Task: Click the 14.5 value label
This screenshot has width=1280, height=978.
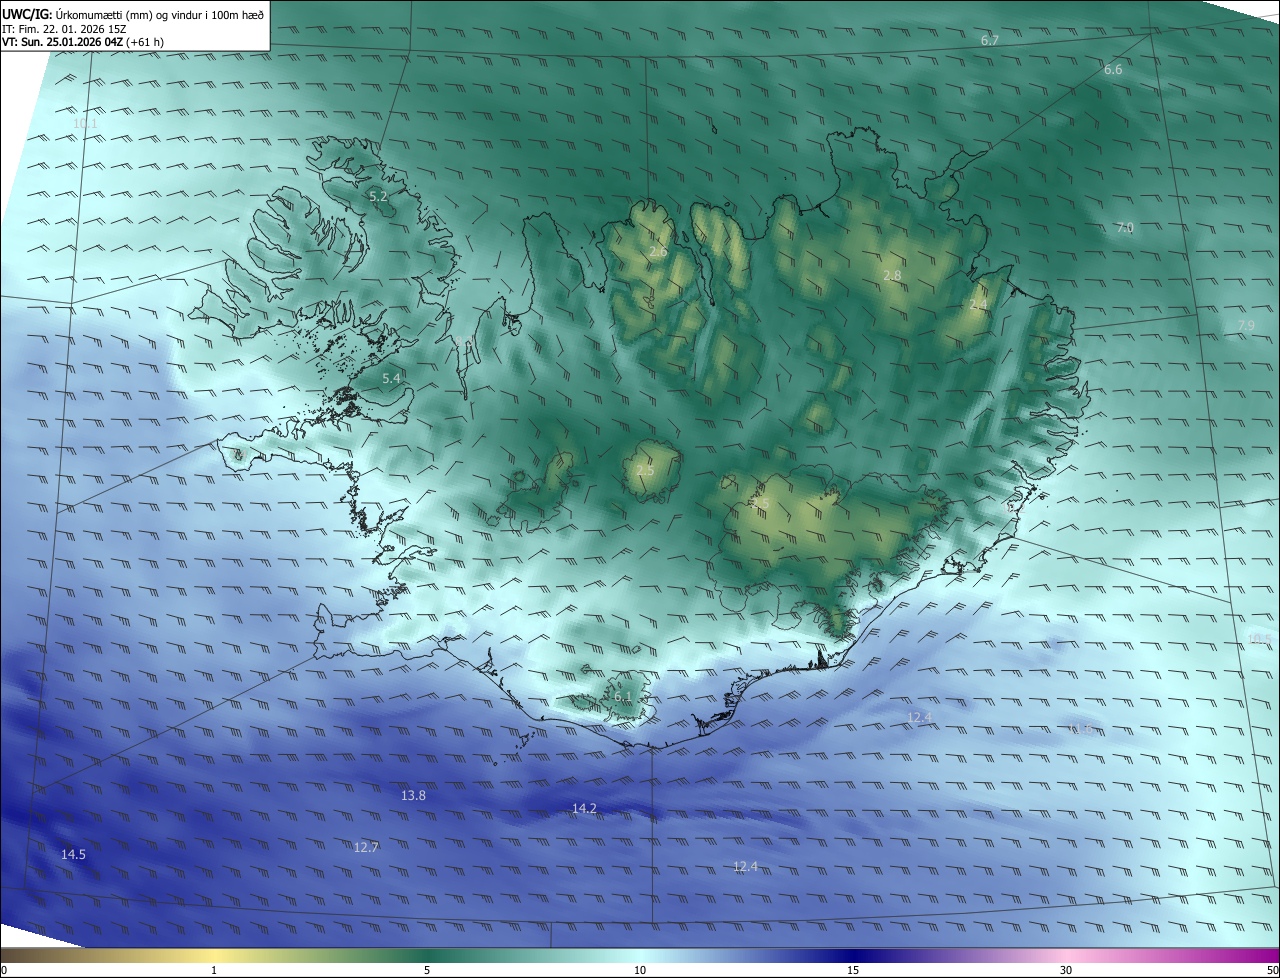Action: tap(73, 855)
